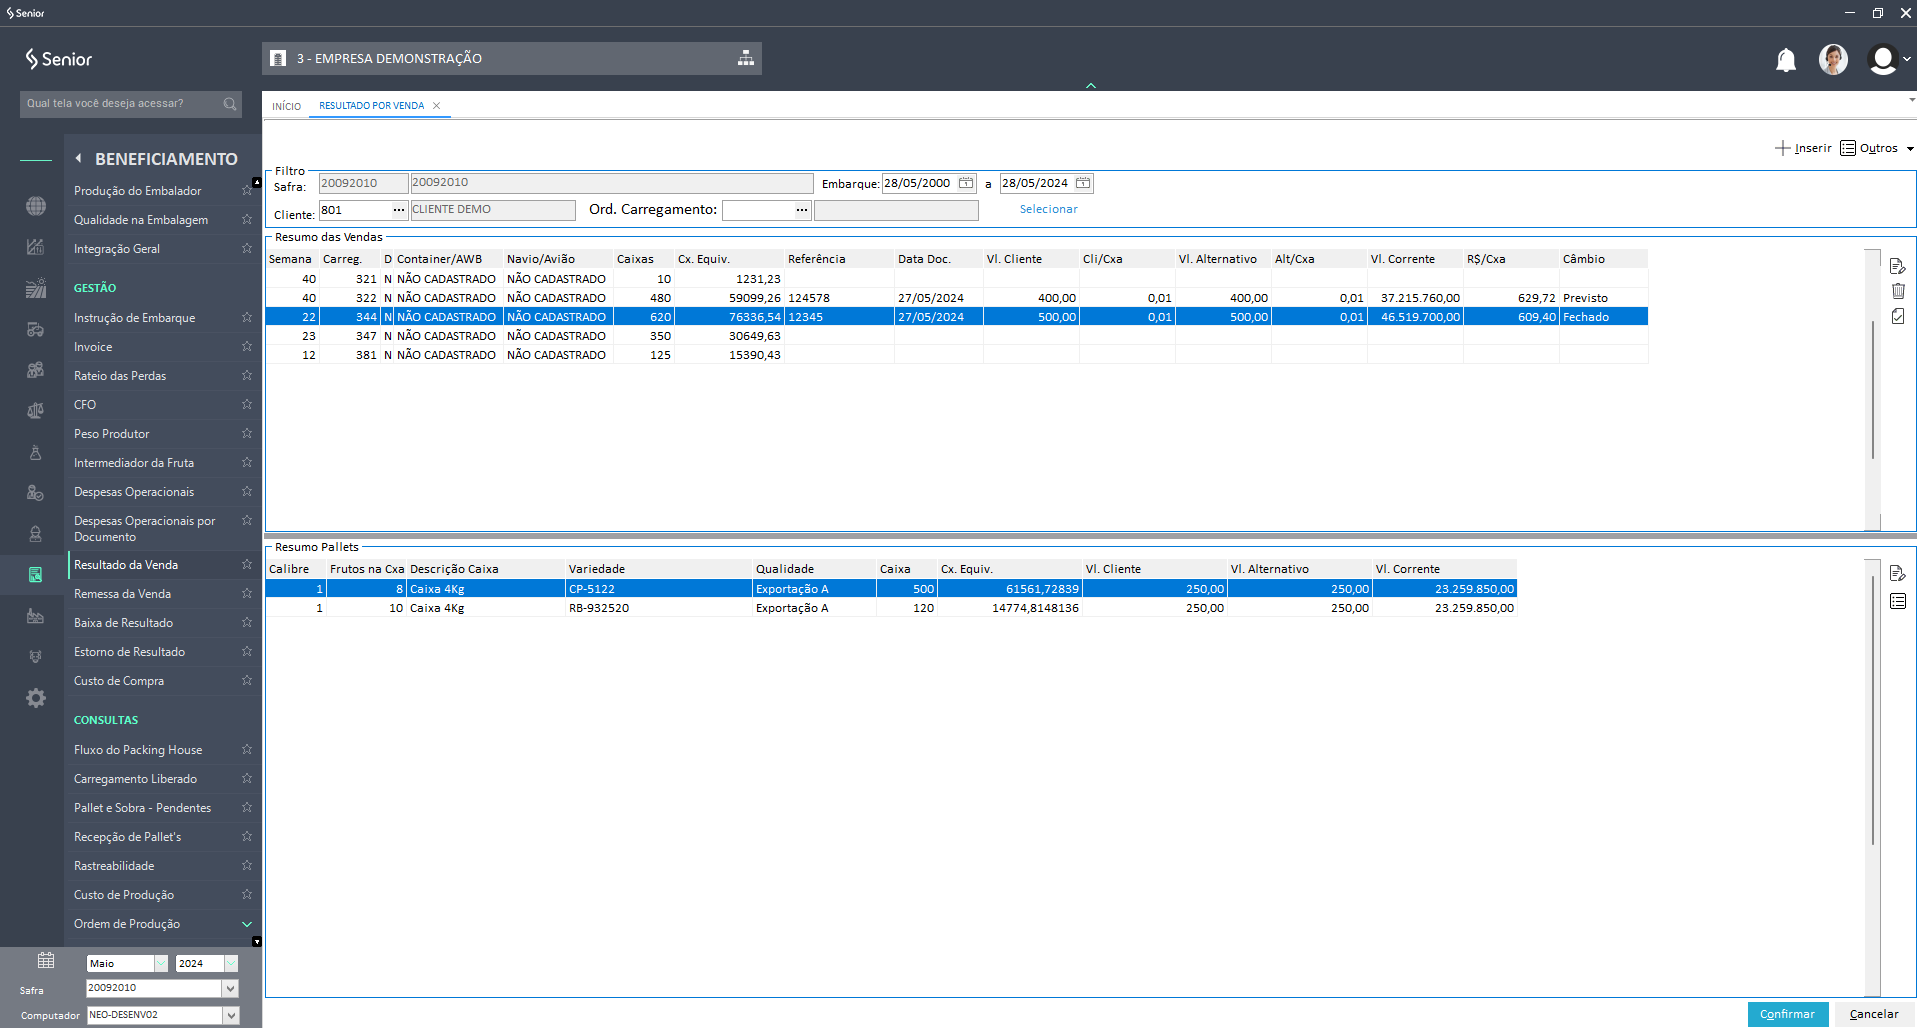The height and width of the screenshot is (1028, 1917).
Task: Star the Rastreabilidade menu entry
Action: coord(246,866)
